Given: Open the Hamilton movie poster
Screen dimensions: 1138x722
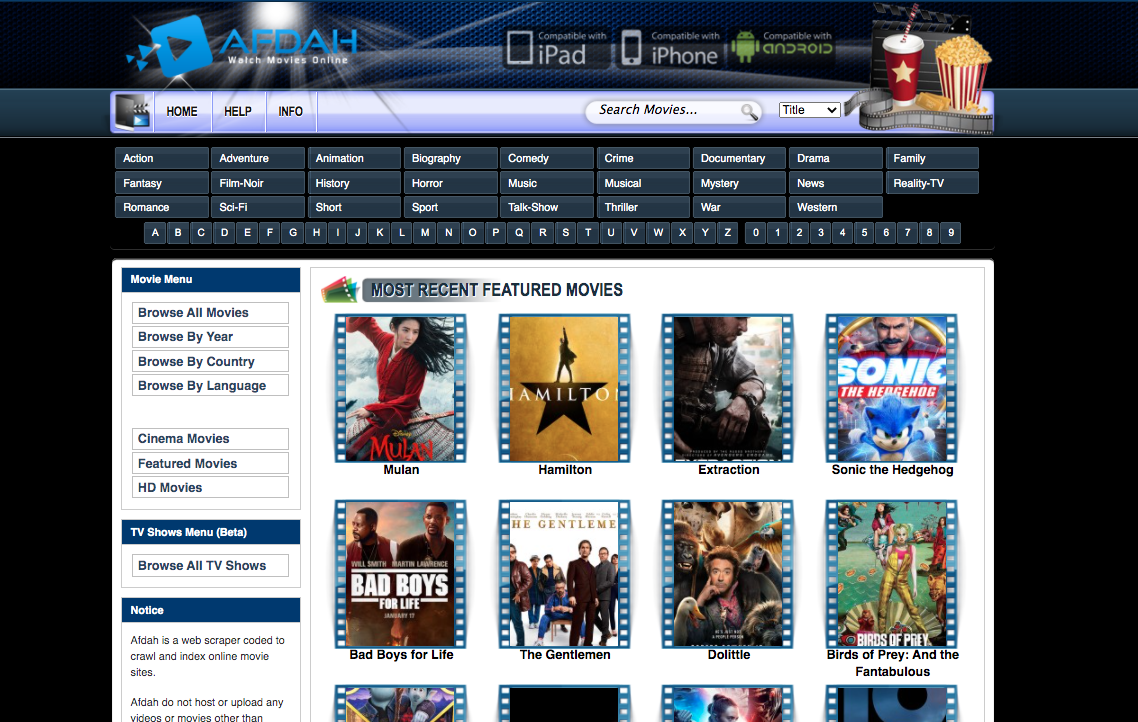Looking at the screenshot, I should coord(565,388).
